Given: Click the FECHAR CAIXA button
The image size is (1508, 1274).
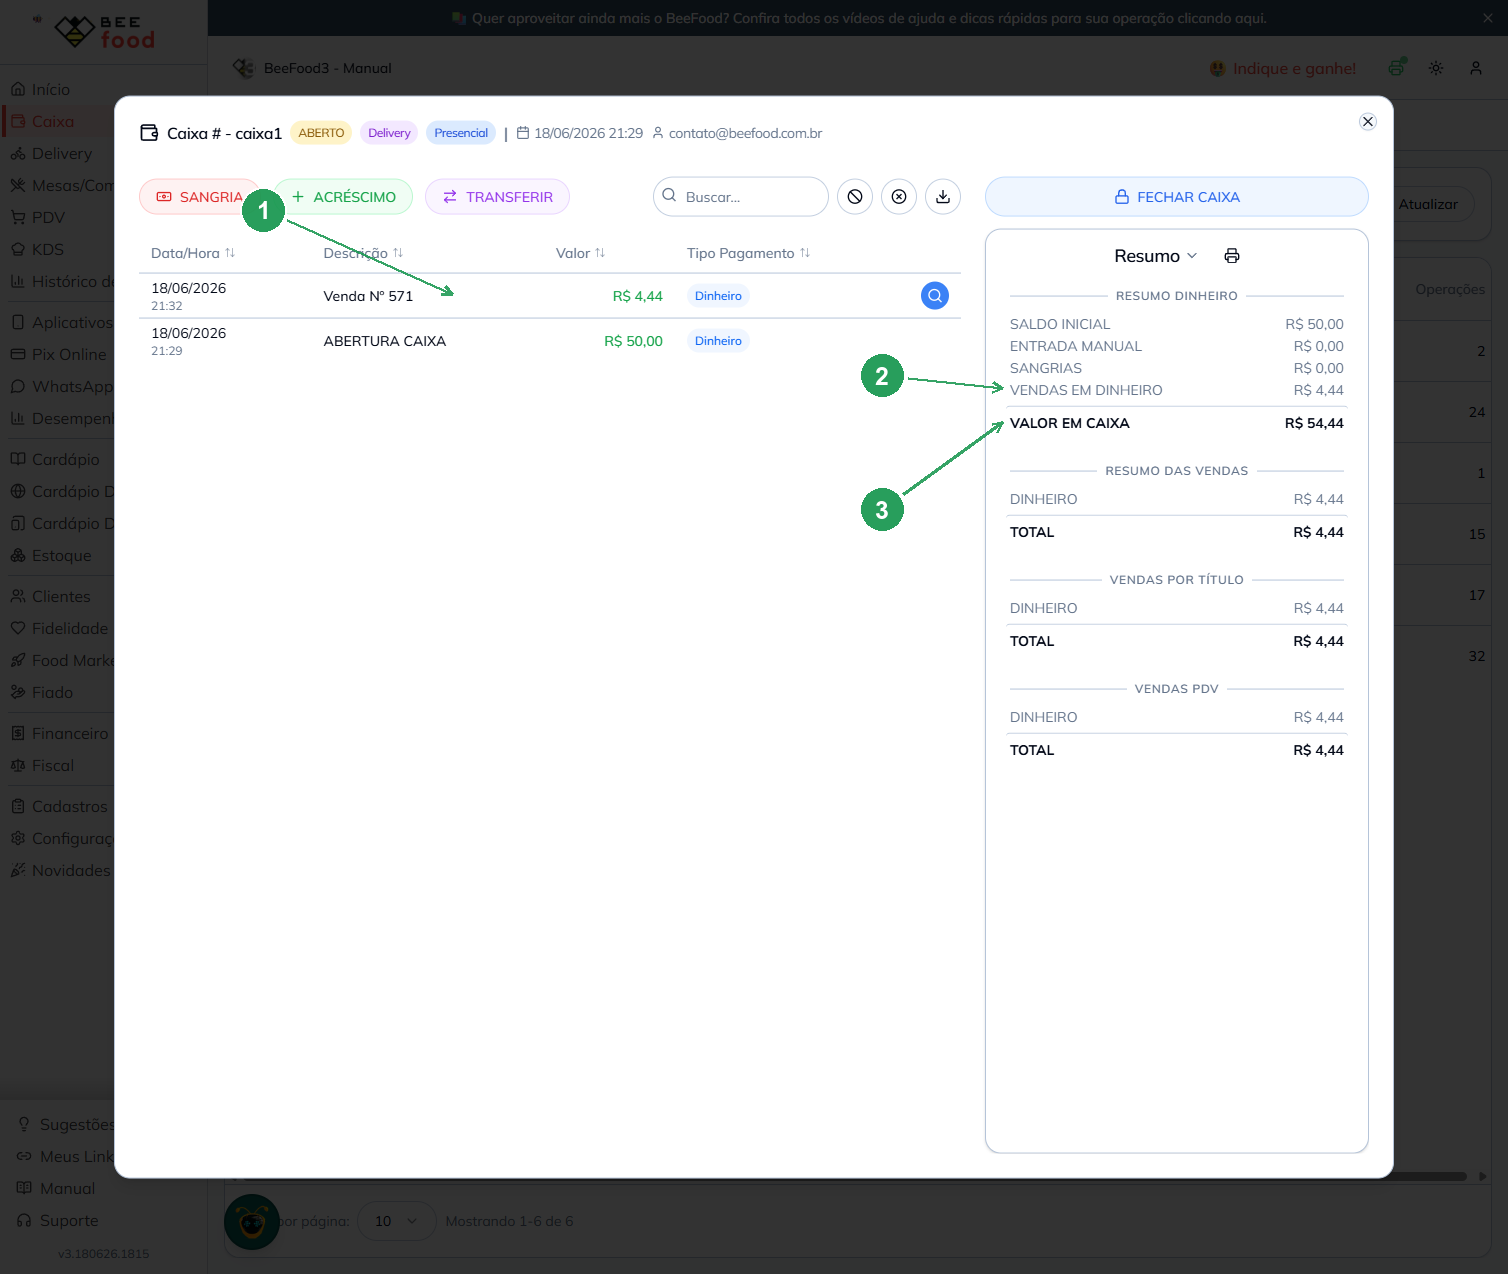Looking at the screenshot, I should (x=1177, y=197).
